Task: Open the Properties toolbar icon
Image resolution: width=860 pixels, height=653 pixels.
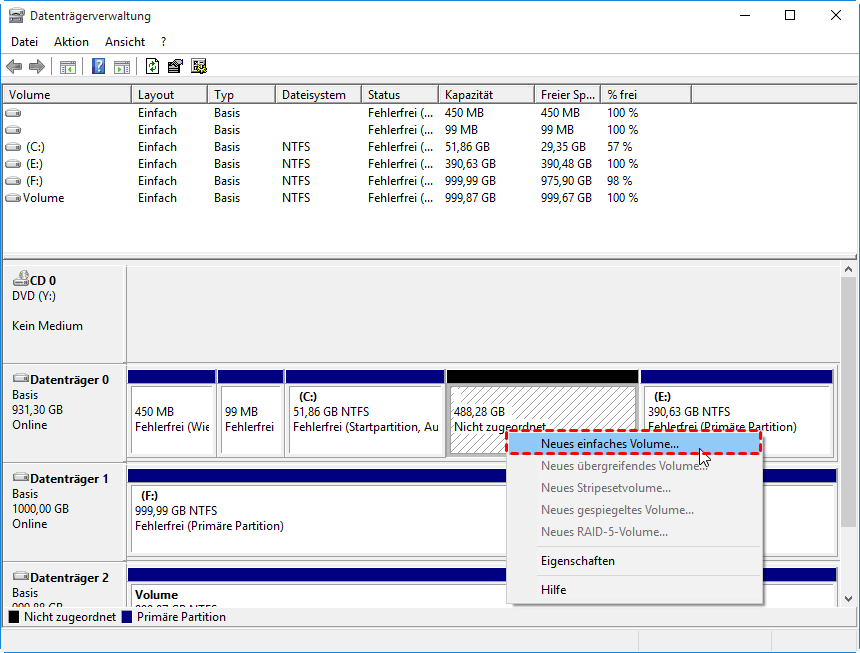Action: 176,67
